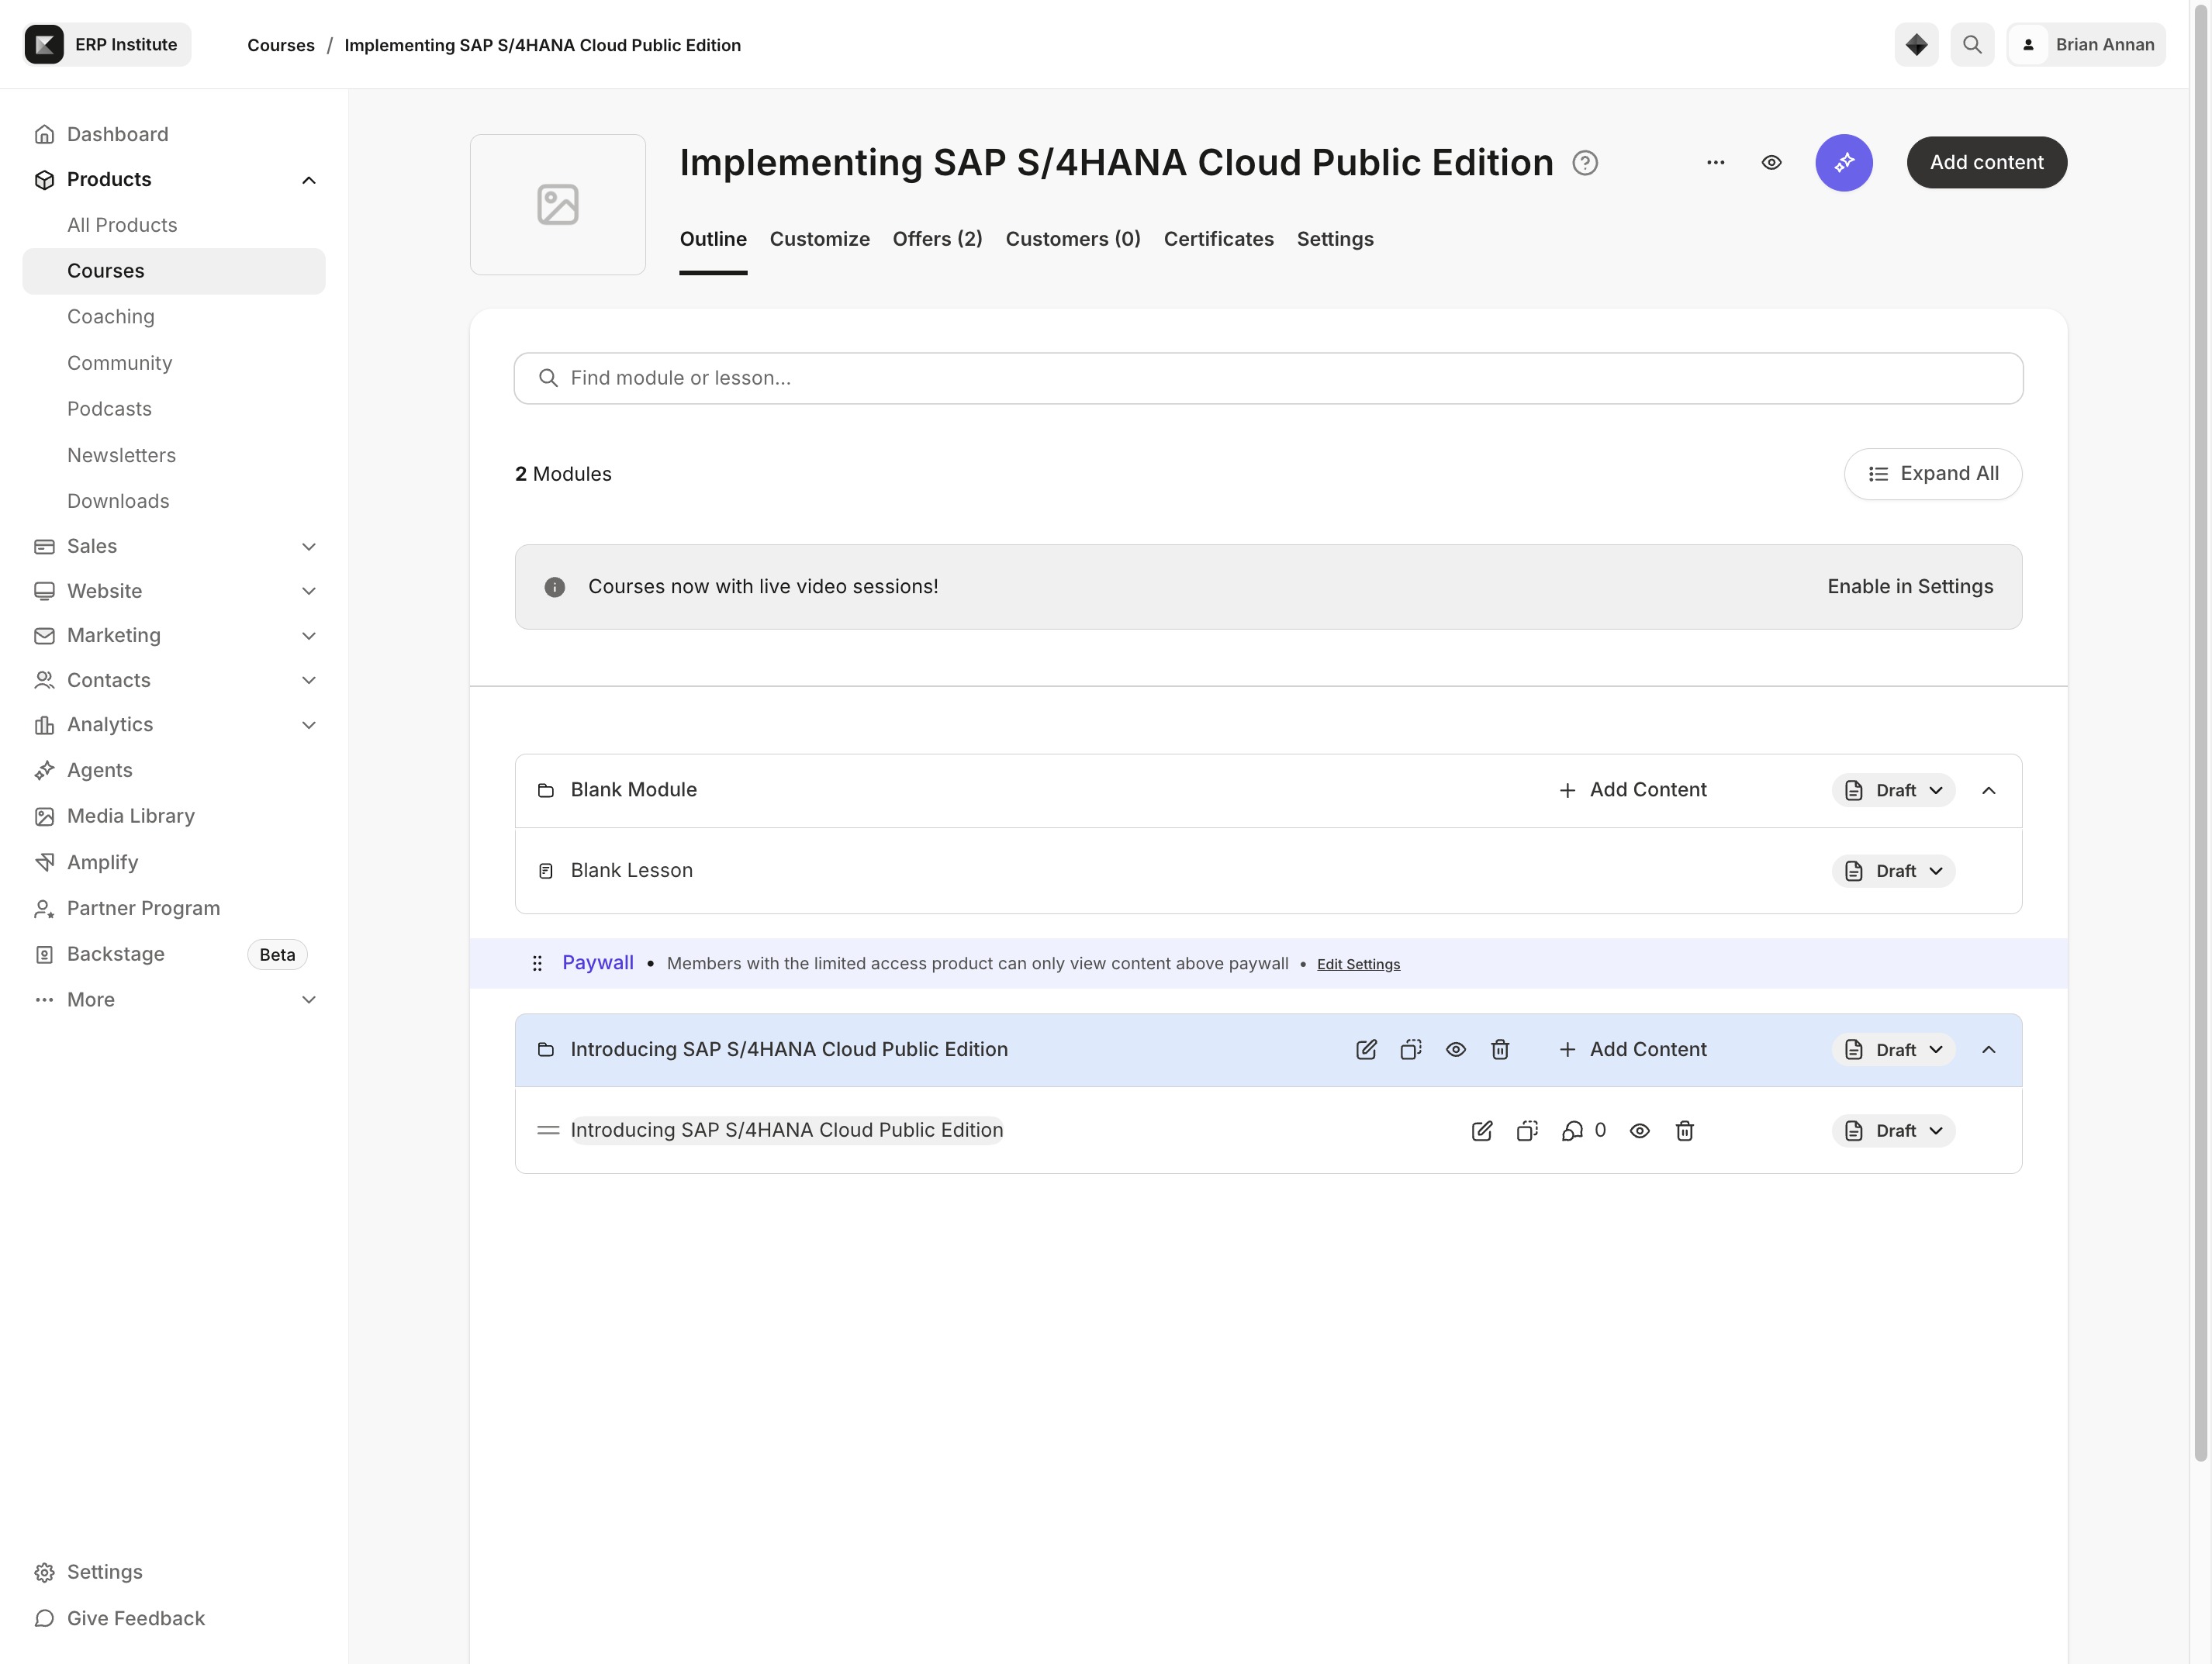
Task: Click Enable in Settings link
Action: pyautogui.click(x=1910, y=587)
